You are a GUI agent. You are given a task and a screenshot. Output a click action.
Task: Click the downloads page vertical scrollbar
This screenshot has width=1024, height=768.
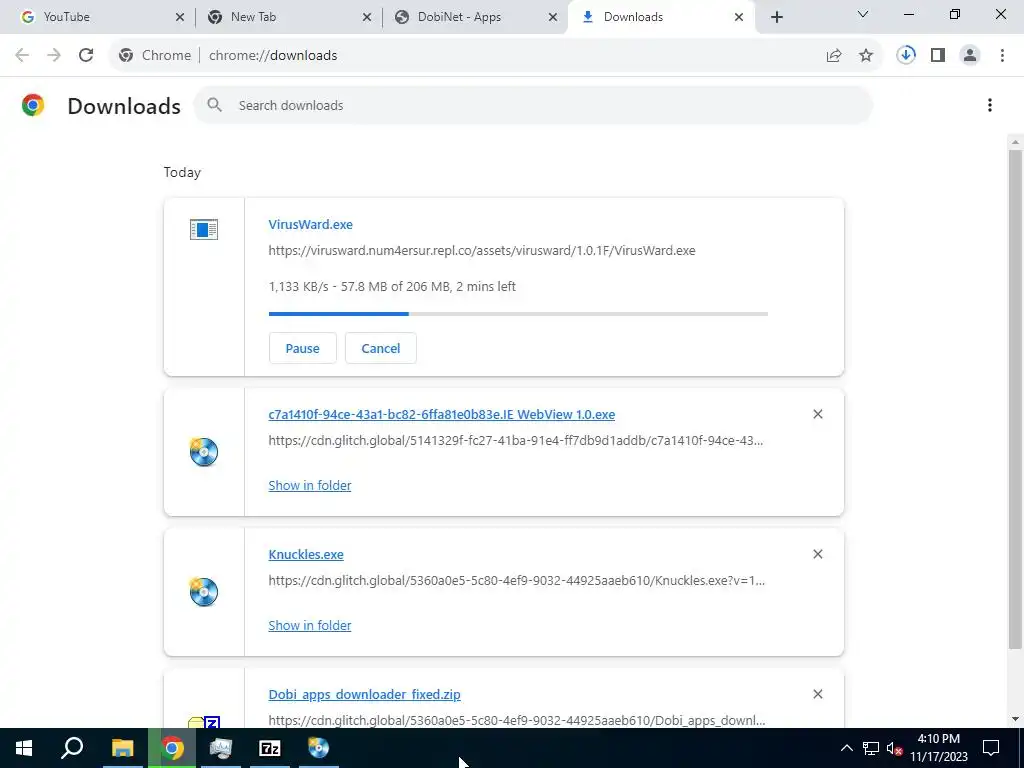click(1016, 400)
